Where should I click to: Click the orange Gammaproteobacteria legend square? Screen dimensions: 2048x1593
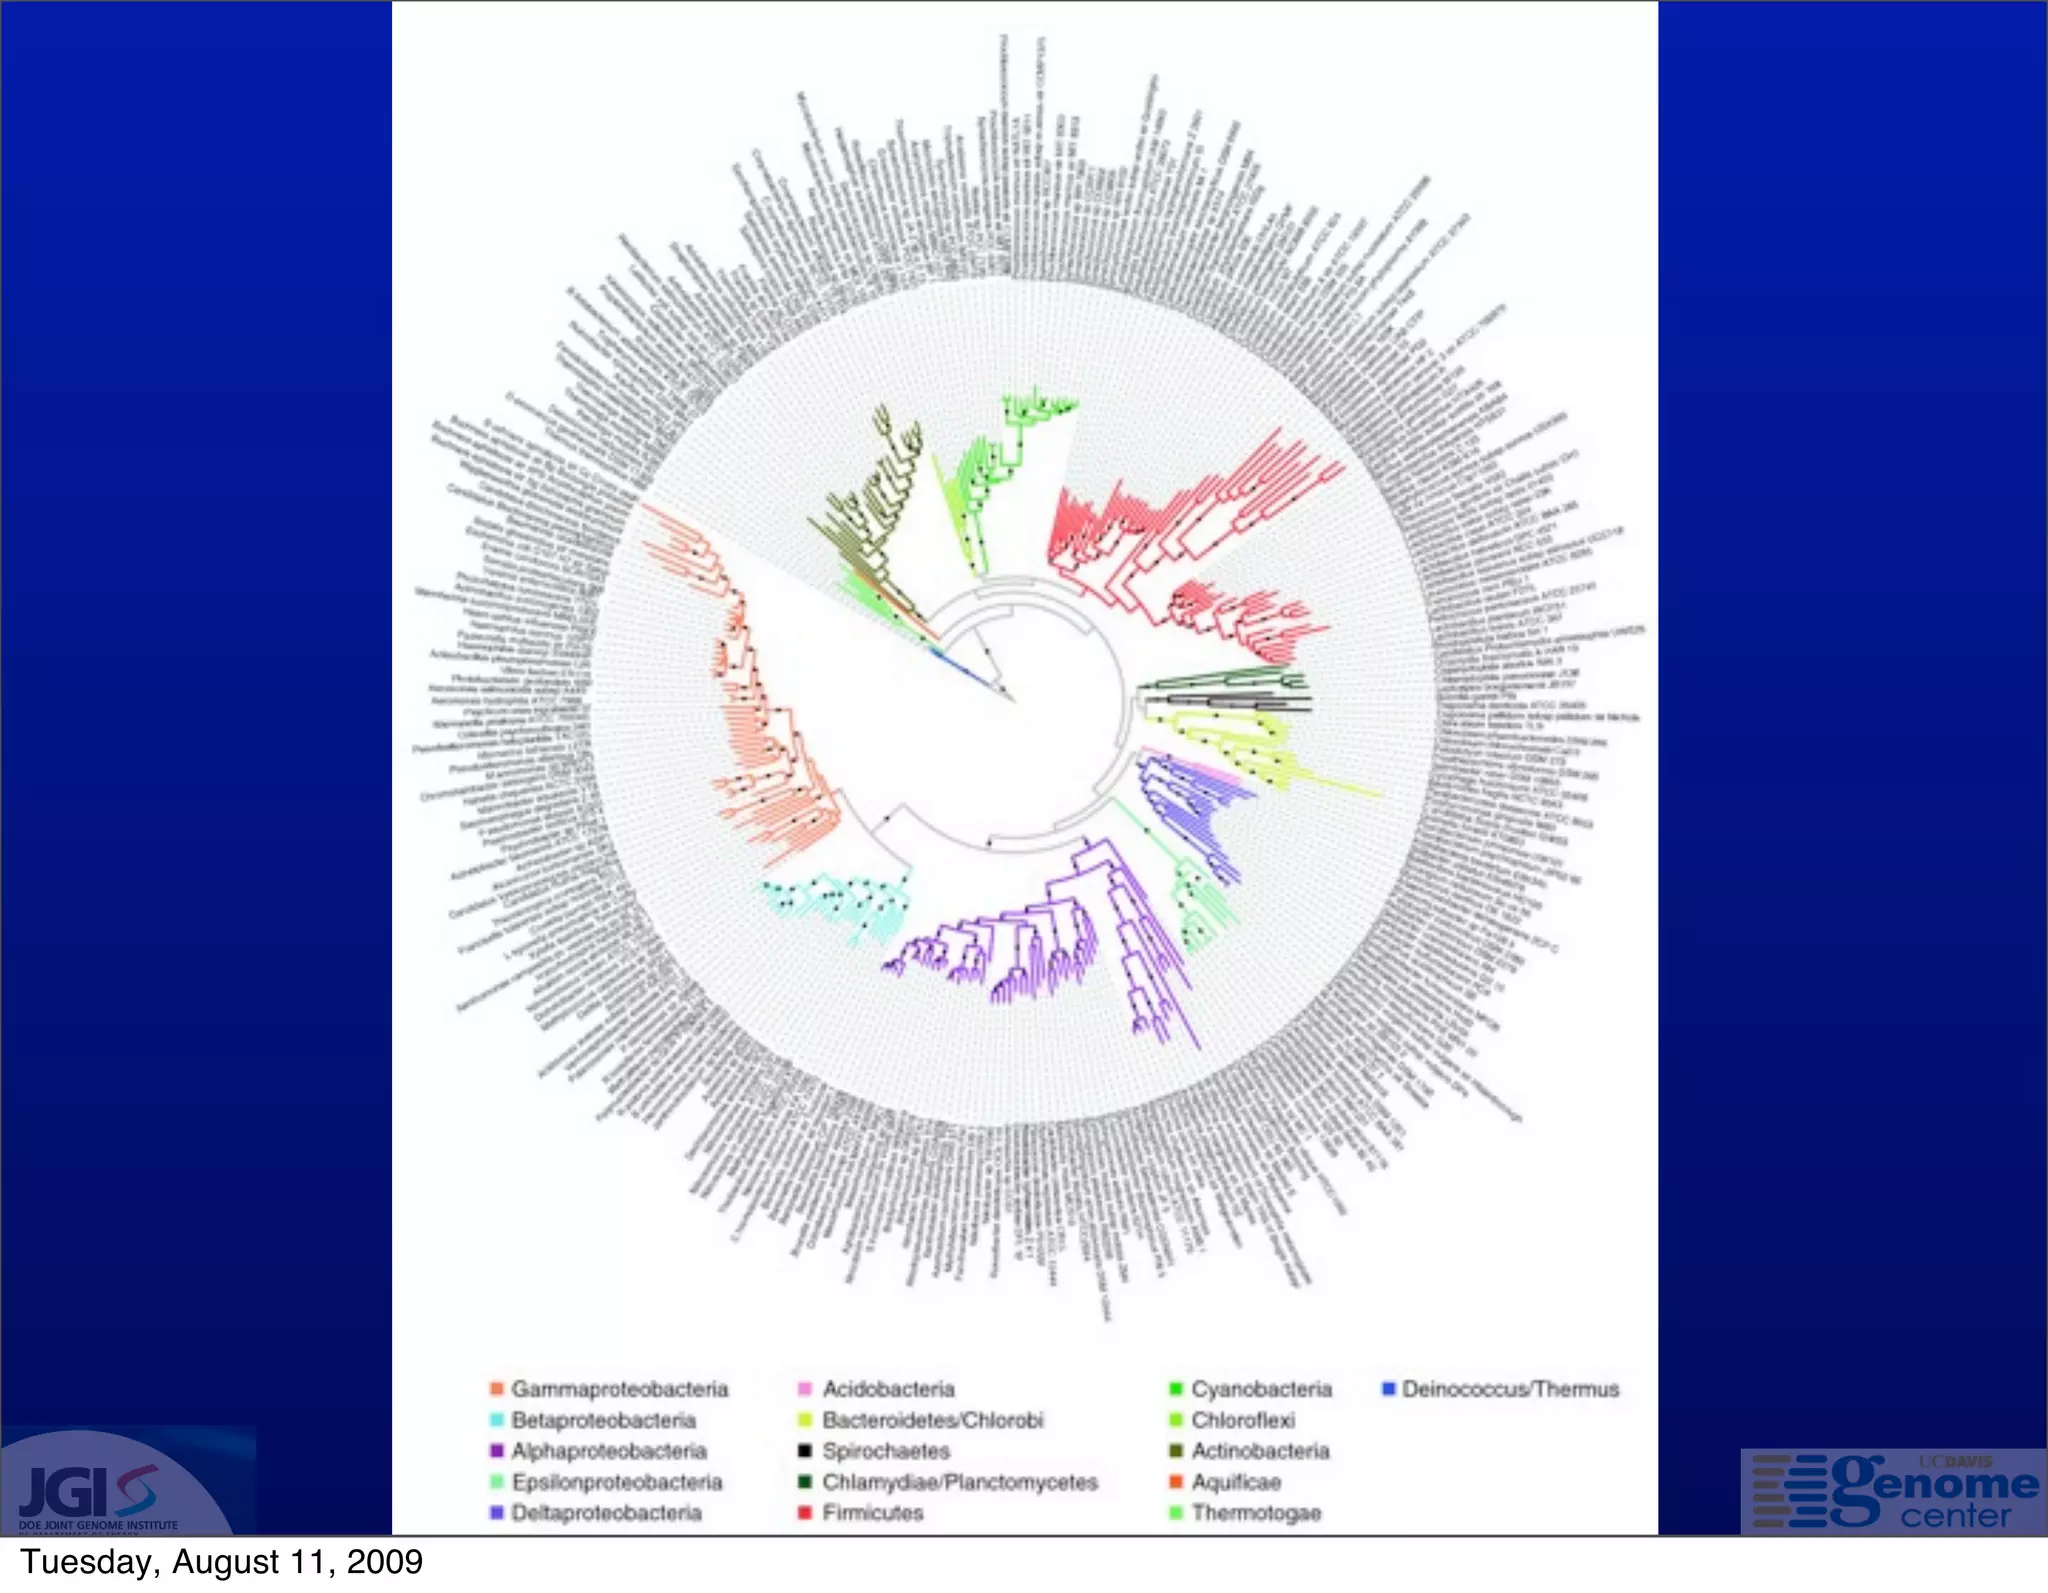497,1389
